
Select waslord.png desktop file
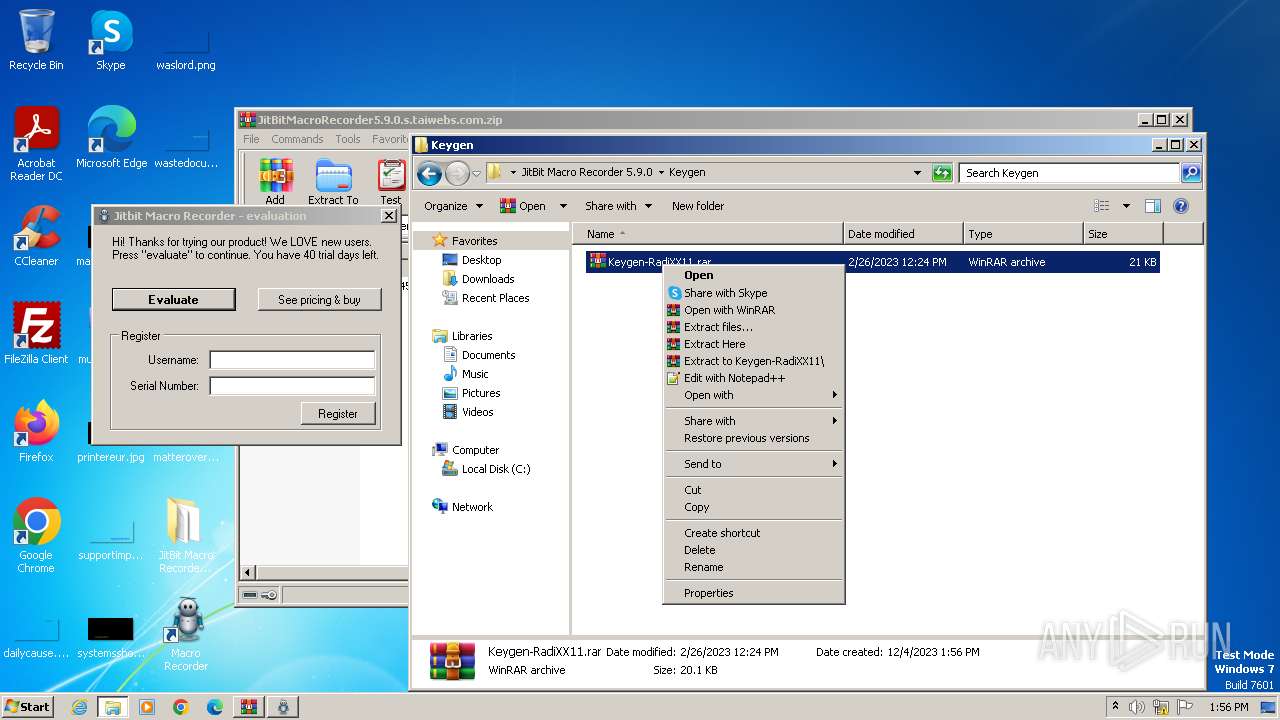click(x=185, y=48)
